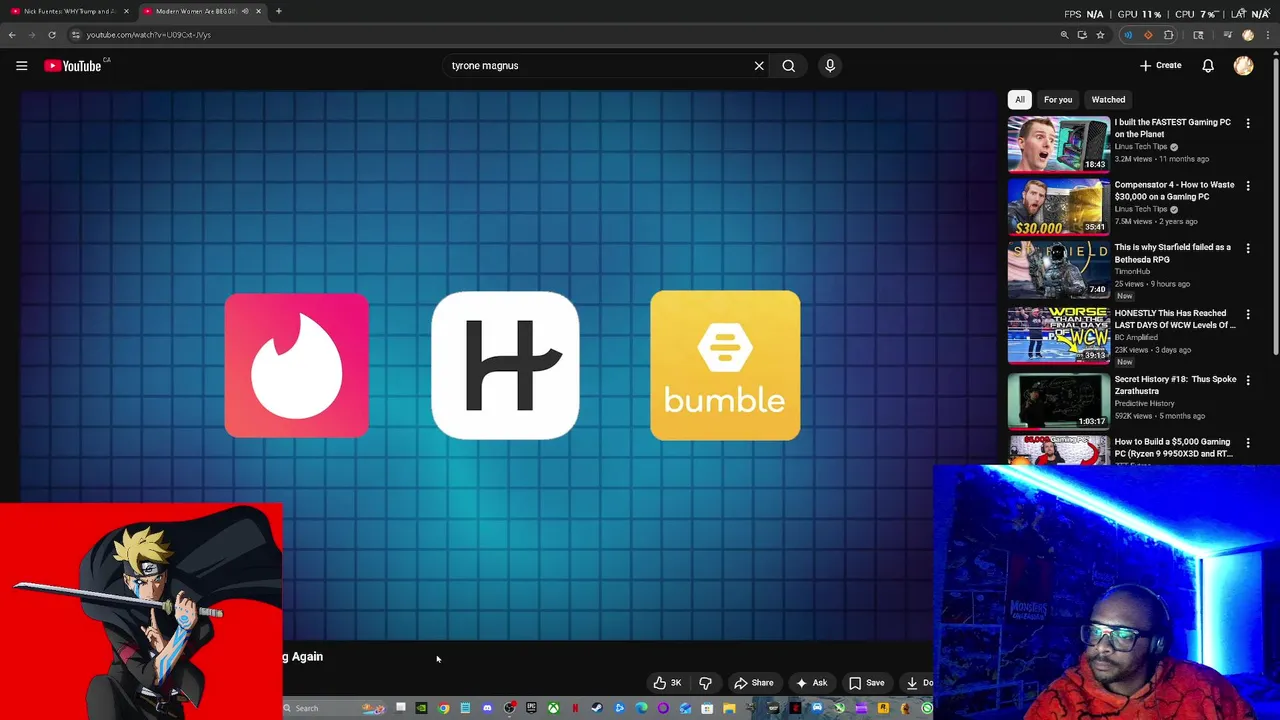Open the YouTube hamburger guide menu

click(x=21, y=65)
